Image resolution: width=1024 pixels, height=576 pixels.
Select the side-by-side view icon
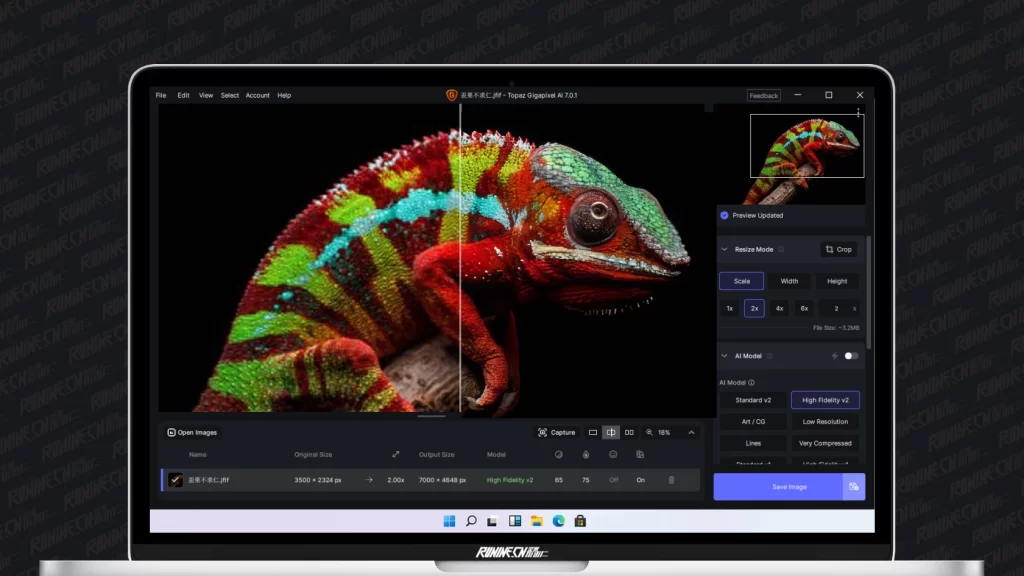pyautogui.click(x=629, y=432)
